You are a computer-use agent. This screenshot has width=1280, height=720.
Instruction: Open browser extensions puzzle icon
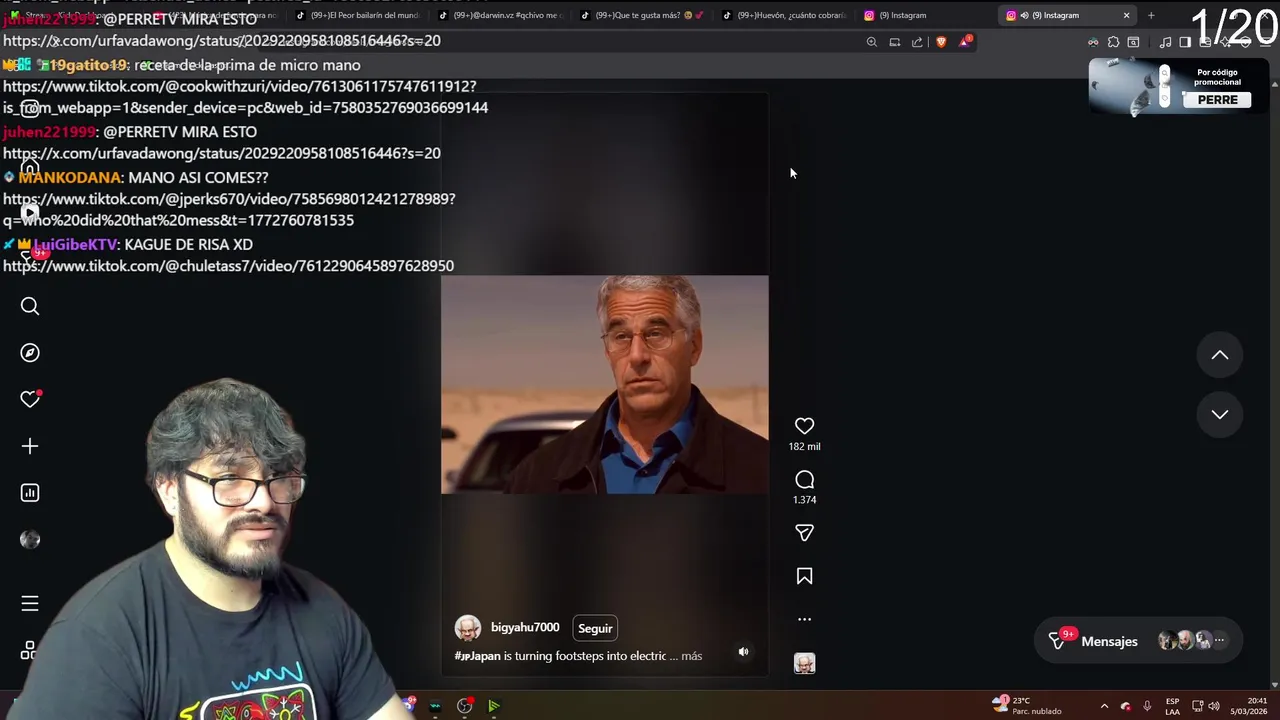[x=1113, y=42]
